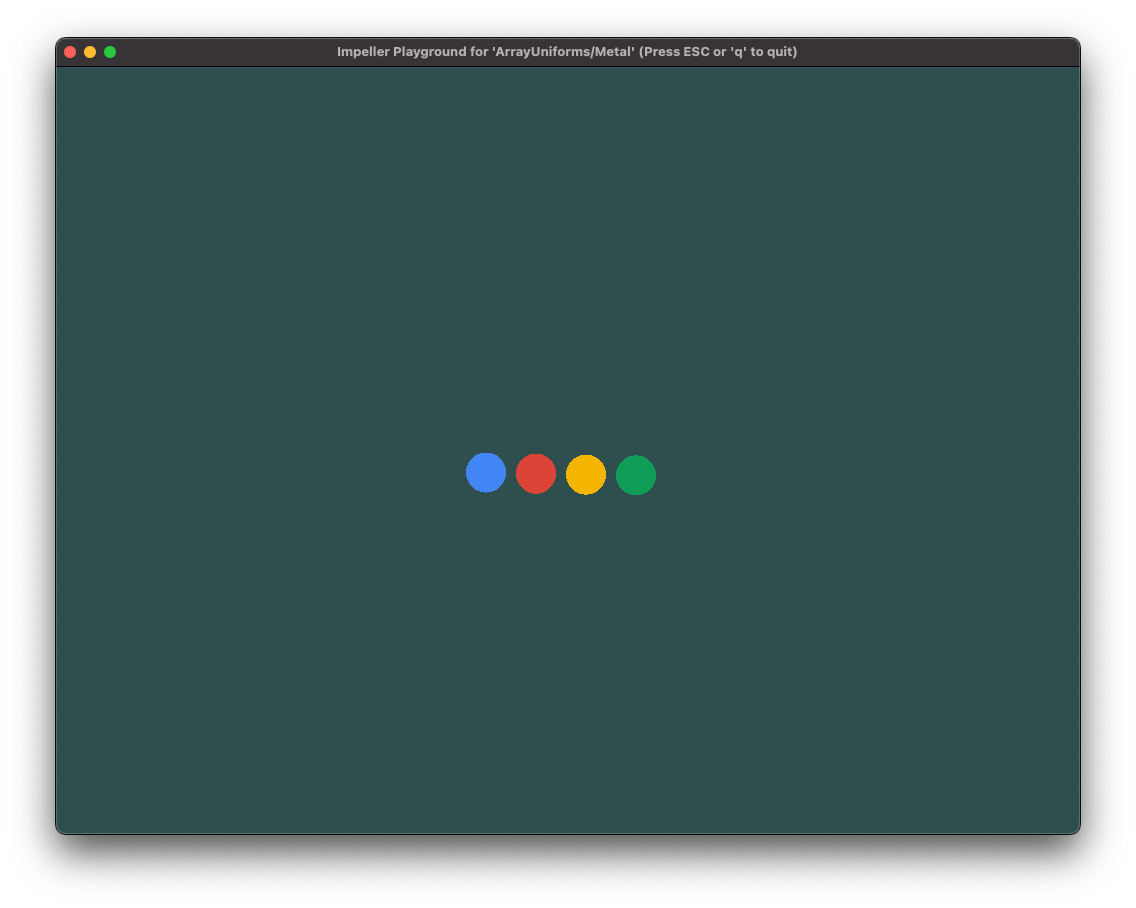This screenshot has height=908, width=1136.
Task: Minimize the Impeller Playground window
Action: tap(90, 52)
